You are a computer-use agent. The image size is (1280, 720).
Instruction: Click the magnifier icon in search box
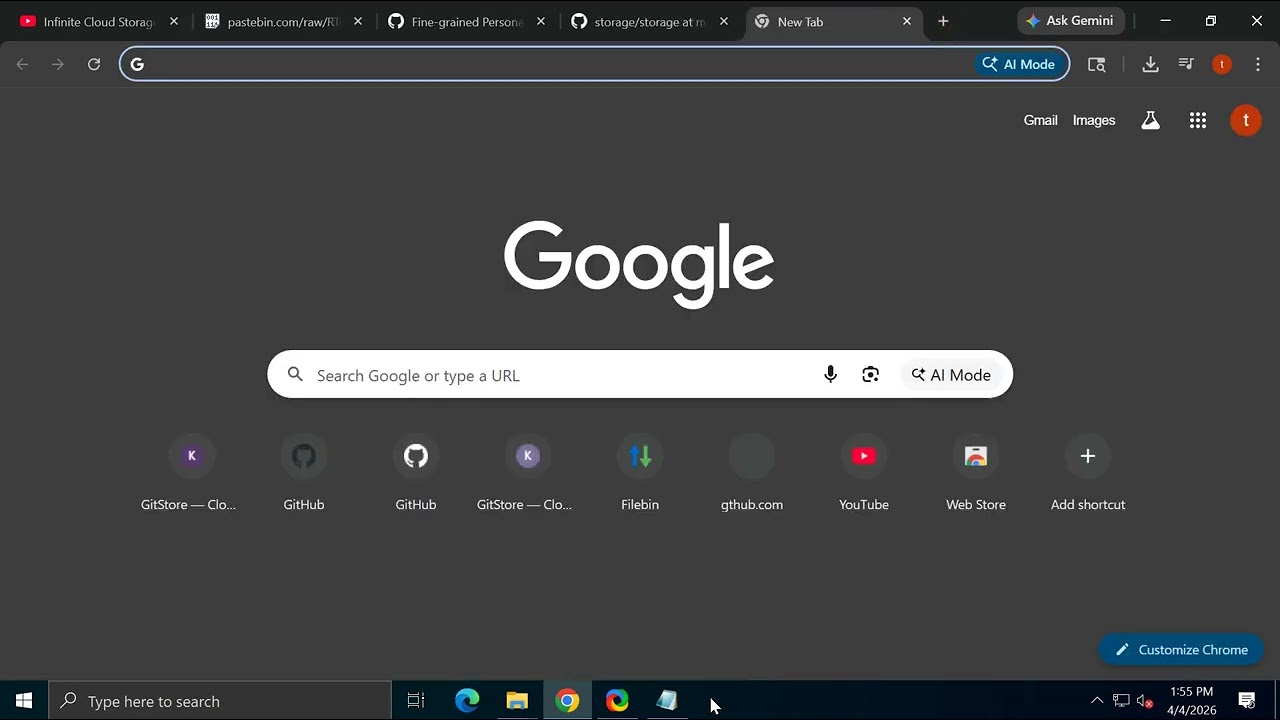(x=295, y=375)
